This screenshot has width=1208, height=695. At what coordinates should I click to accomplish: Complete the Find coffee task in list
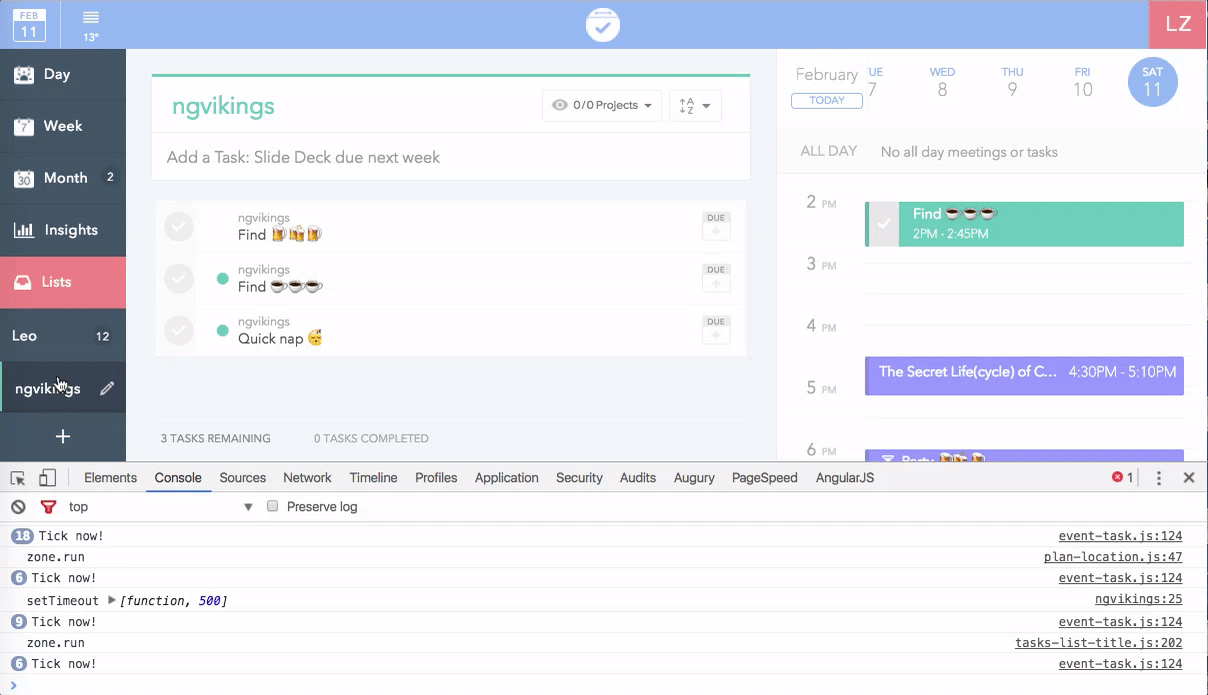tap(179, 278)
